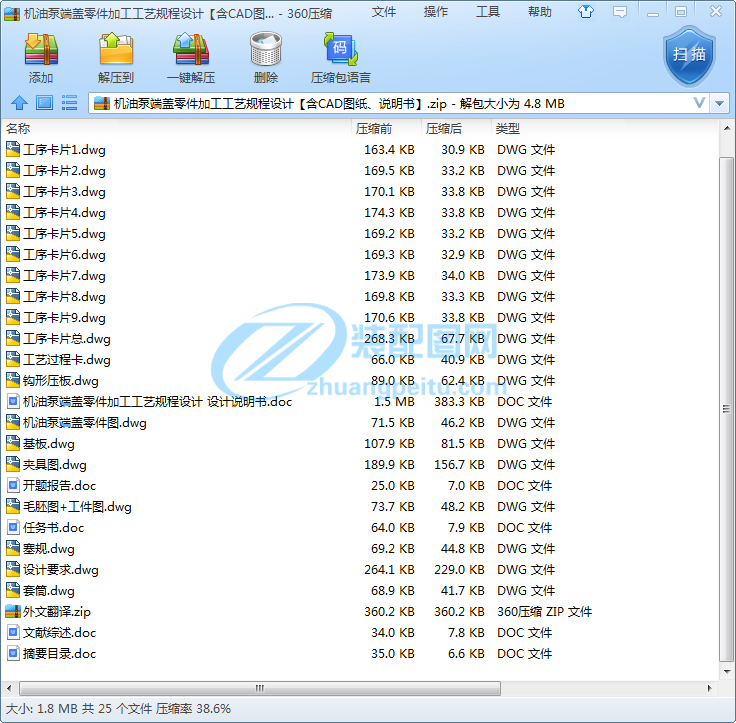Open the feedback message icon

pyautogui.click(x=620, y=12)
